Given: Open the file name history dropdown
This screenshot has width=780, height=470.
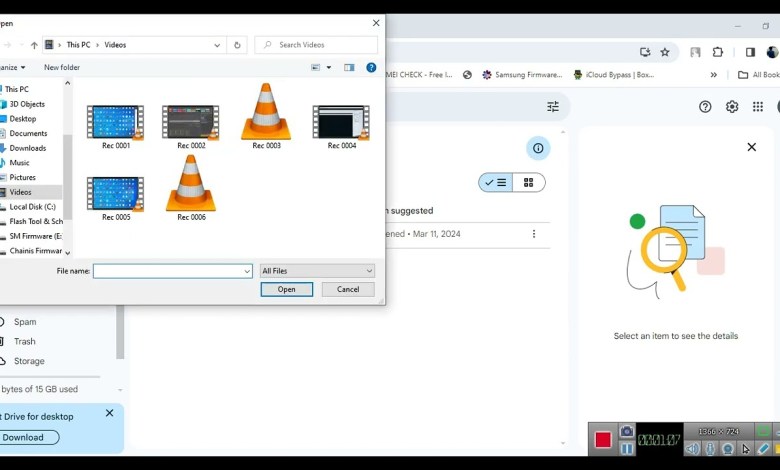Looking at the screenshot, I should coord(247,271).
